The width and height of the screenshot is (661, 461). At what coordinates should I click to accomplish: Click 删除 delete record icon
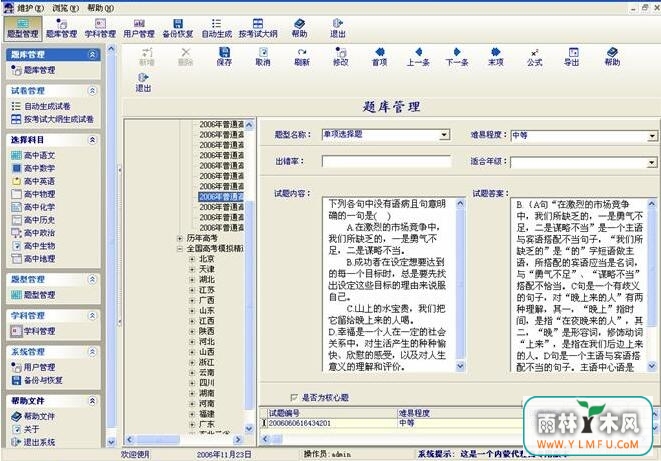click(185, 57)
